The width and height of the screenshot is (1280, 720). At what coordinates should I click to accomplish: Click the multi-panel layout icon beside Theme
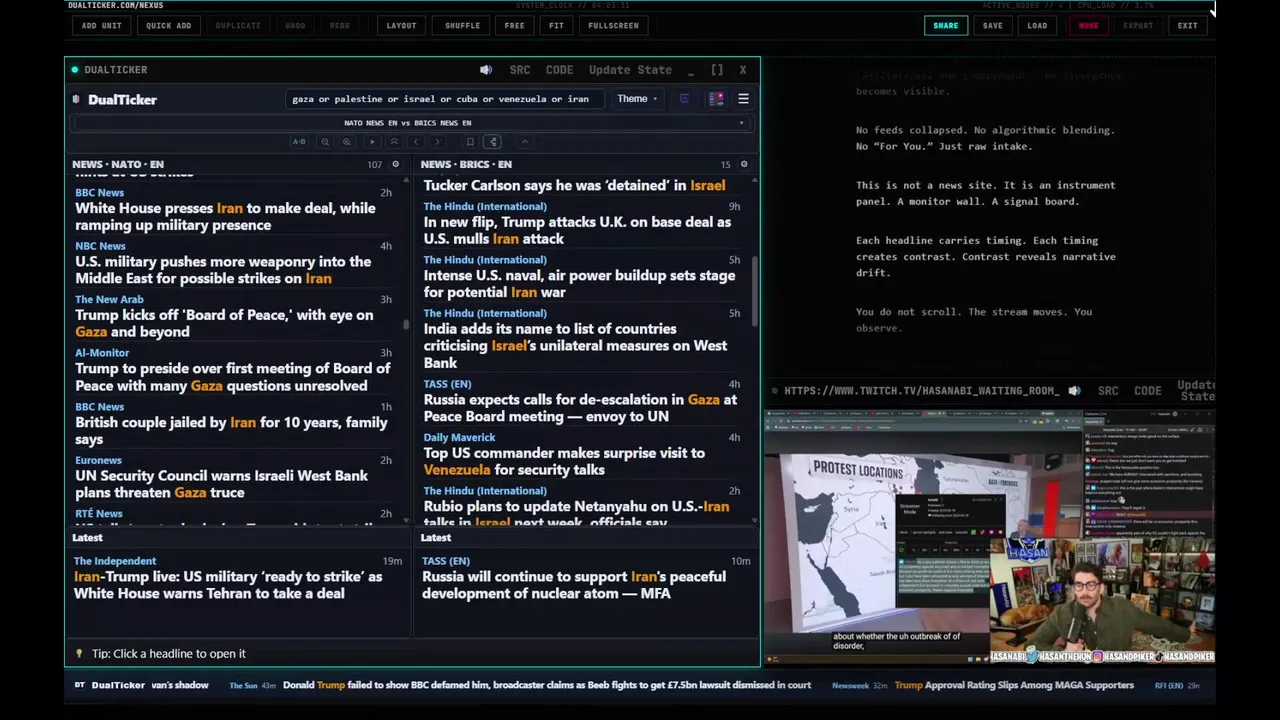tap(716, 99)
